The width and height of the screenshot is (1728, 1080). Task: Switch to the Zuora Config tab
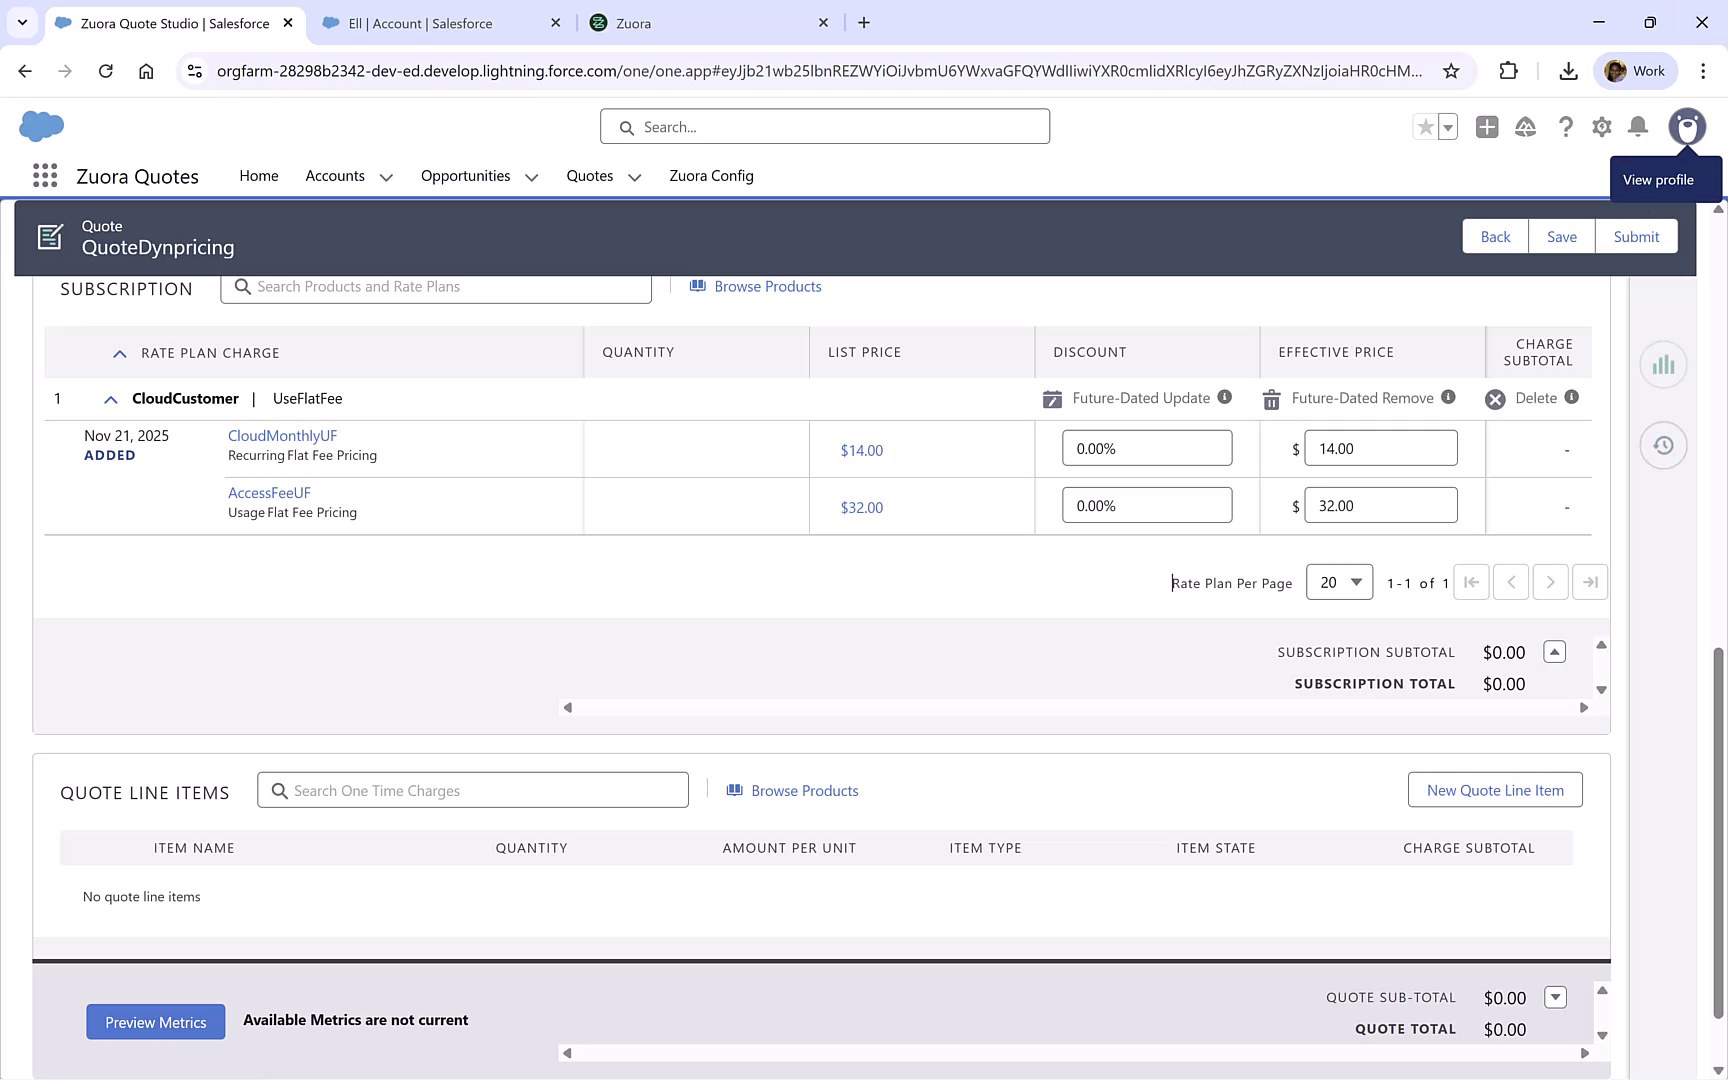click(x=711, y=175)
